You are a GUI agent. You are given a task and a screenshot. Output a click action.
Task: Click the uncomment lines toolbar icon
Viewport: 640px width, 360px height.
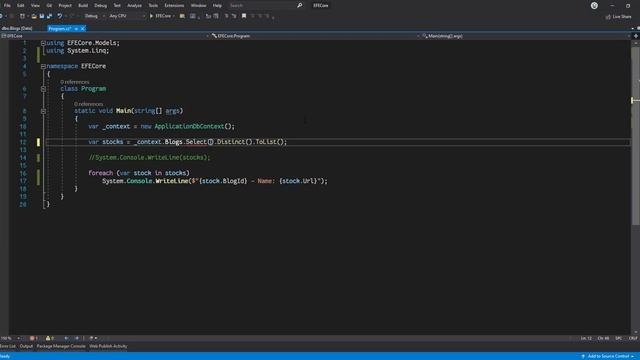(234, 16)
